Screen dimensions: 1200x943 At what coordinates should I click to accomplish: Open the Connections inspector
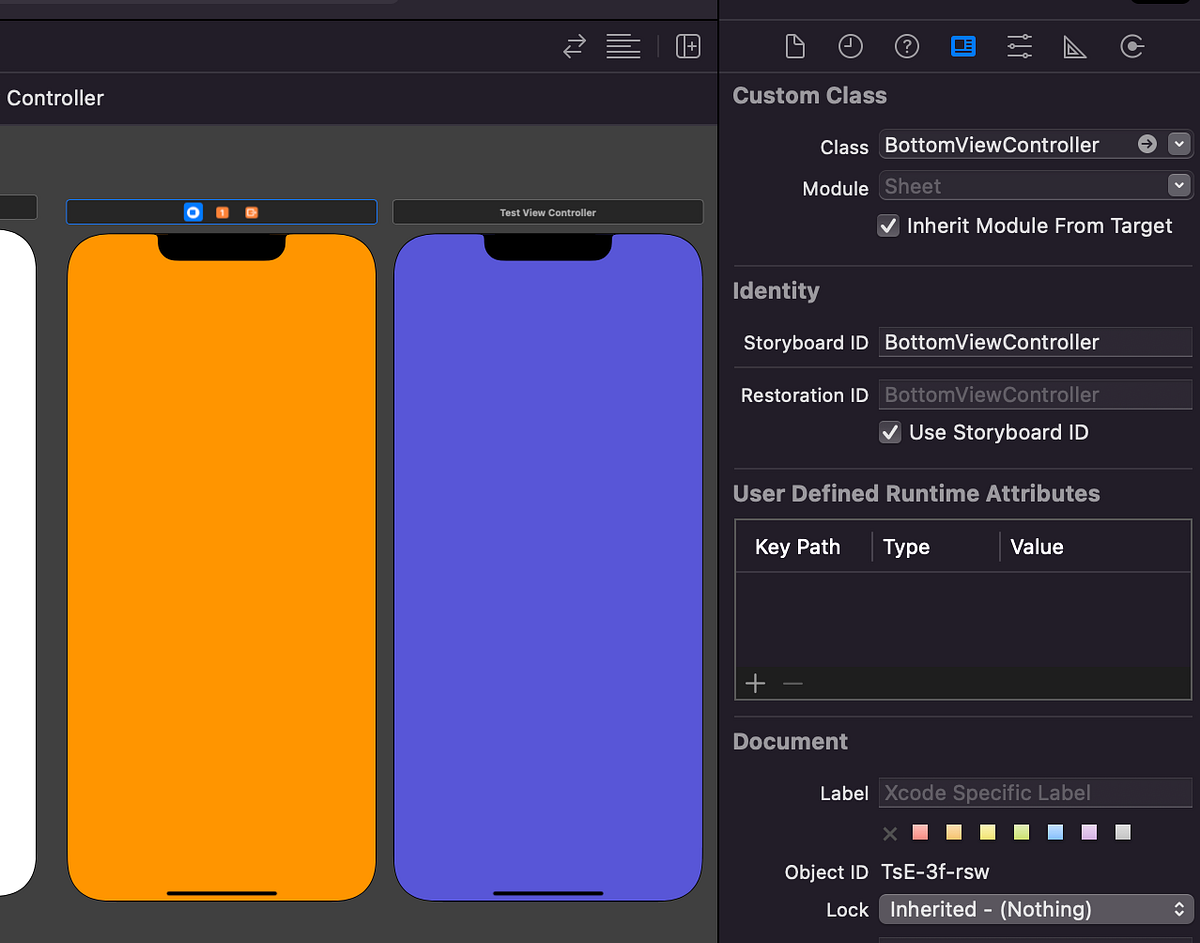1132,46
